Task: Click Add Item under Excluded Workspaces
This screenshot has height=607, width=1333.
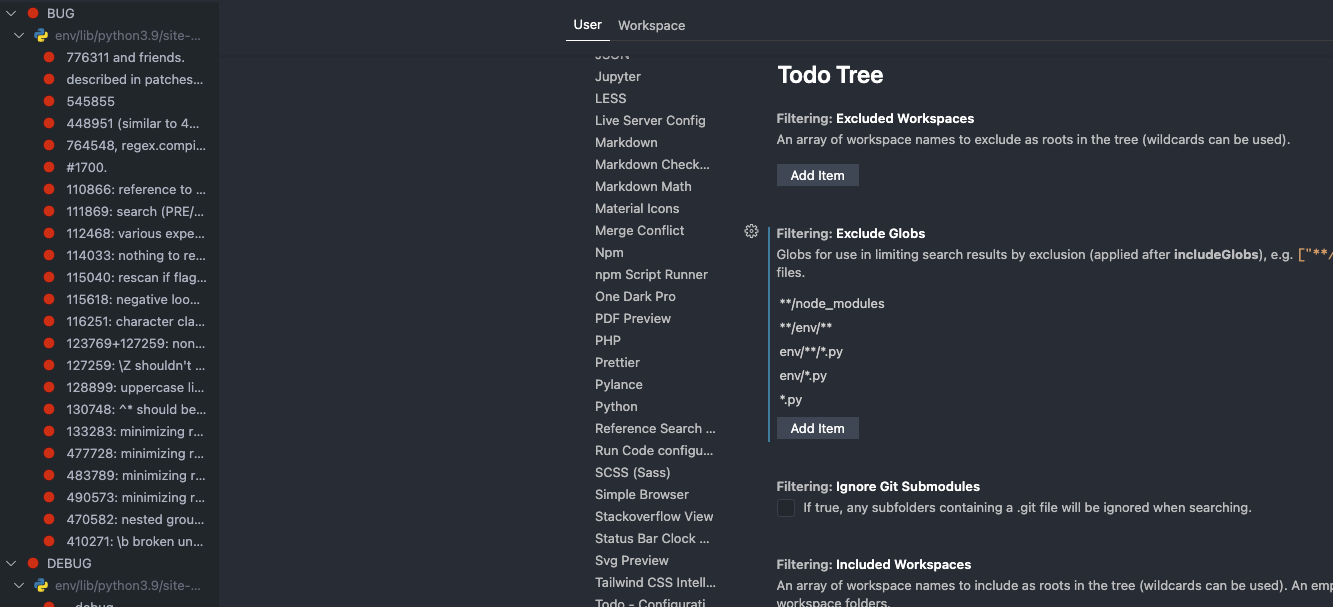Action: tap(817, 175)
